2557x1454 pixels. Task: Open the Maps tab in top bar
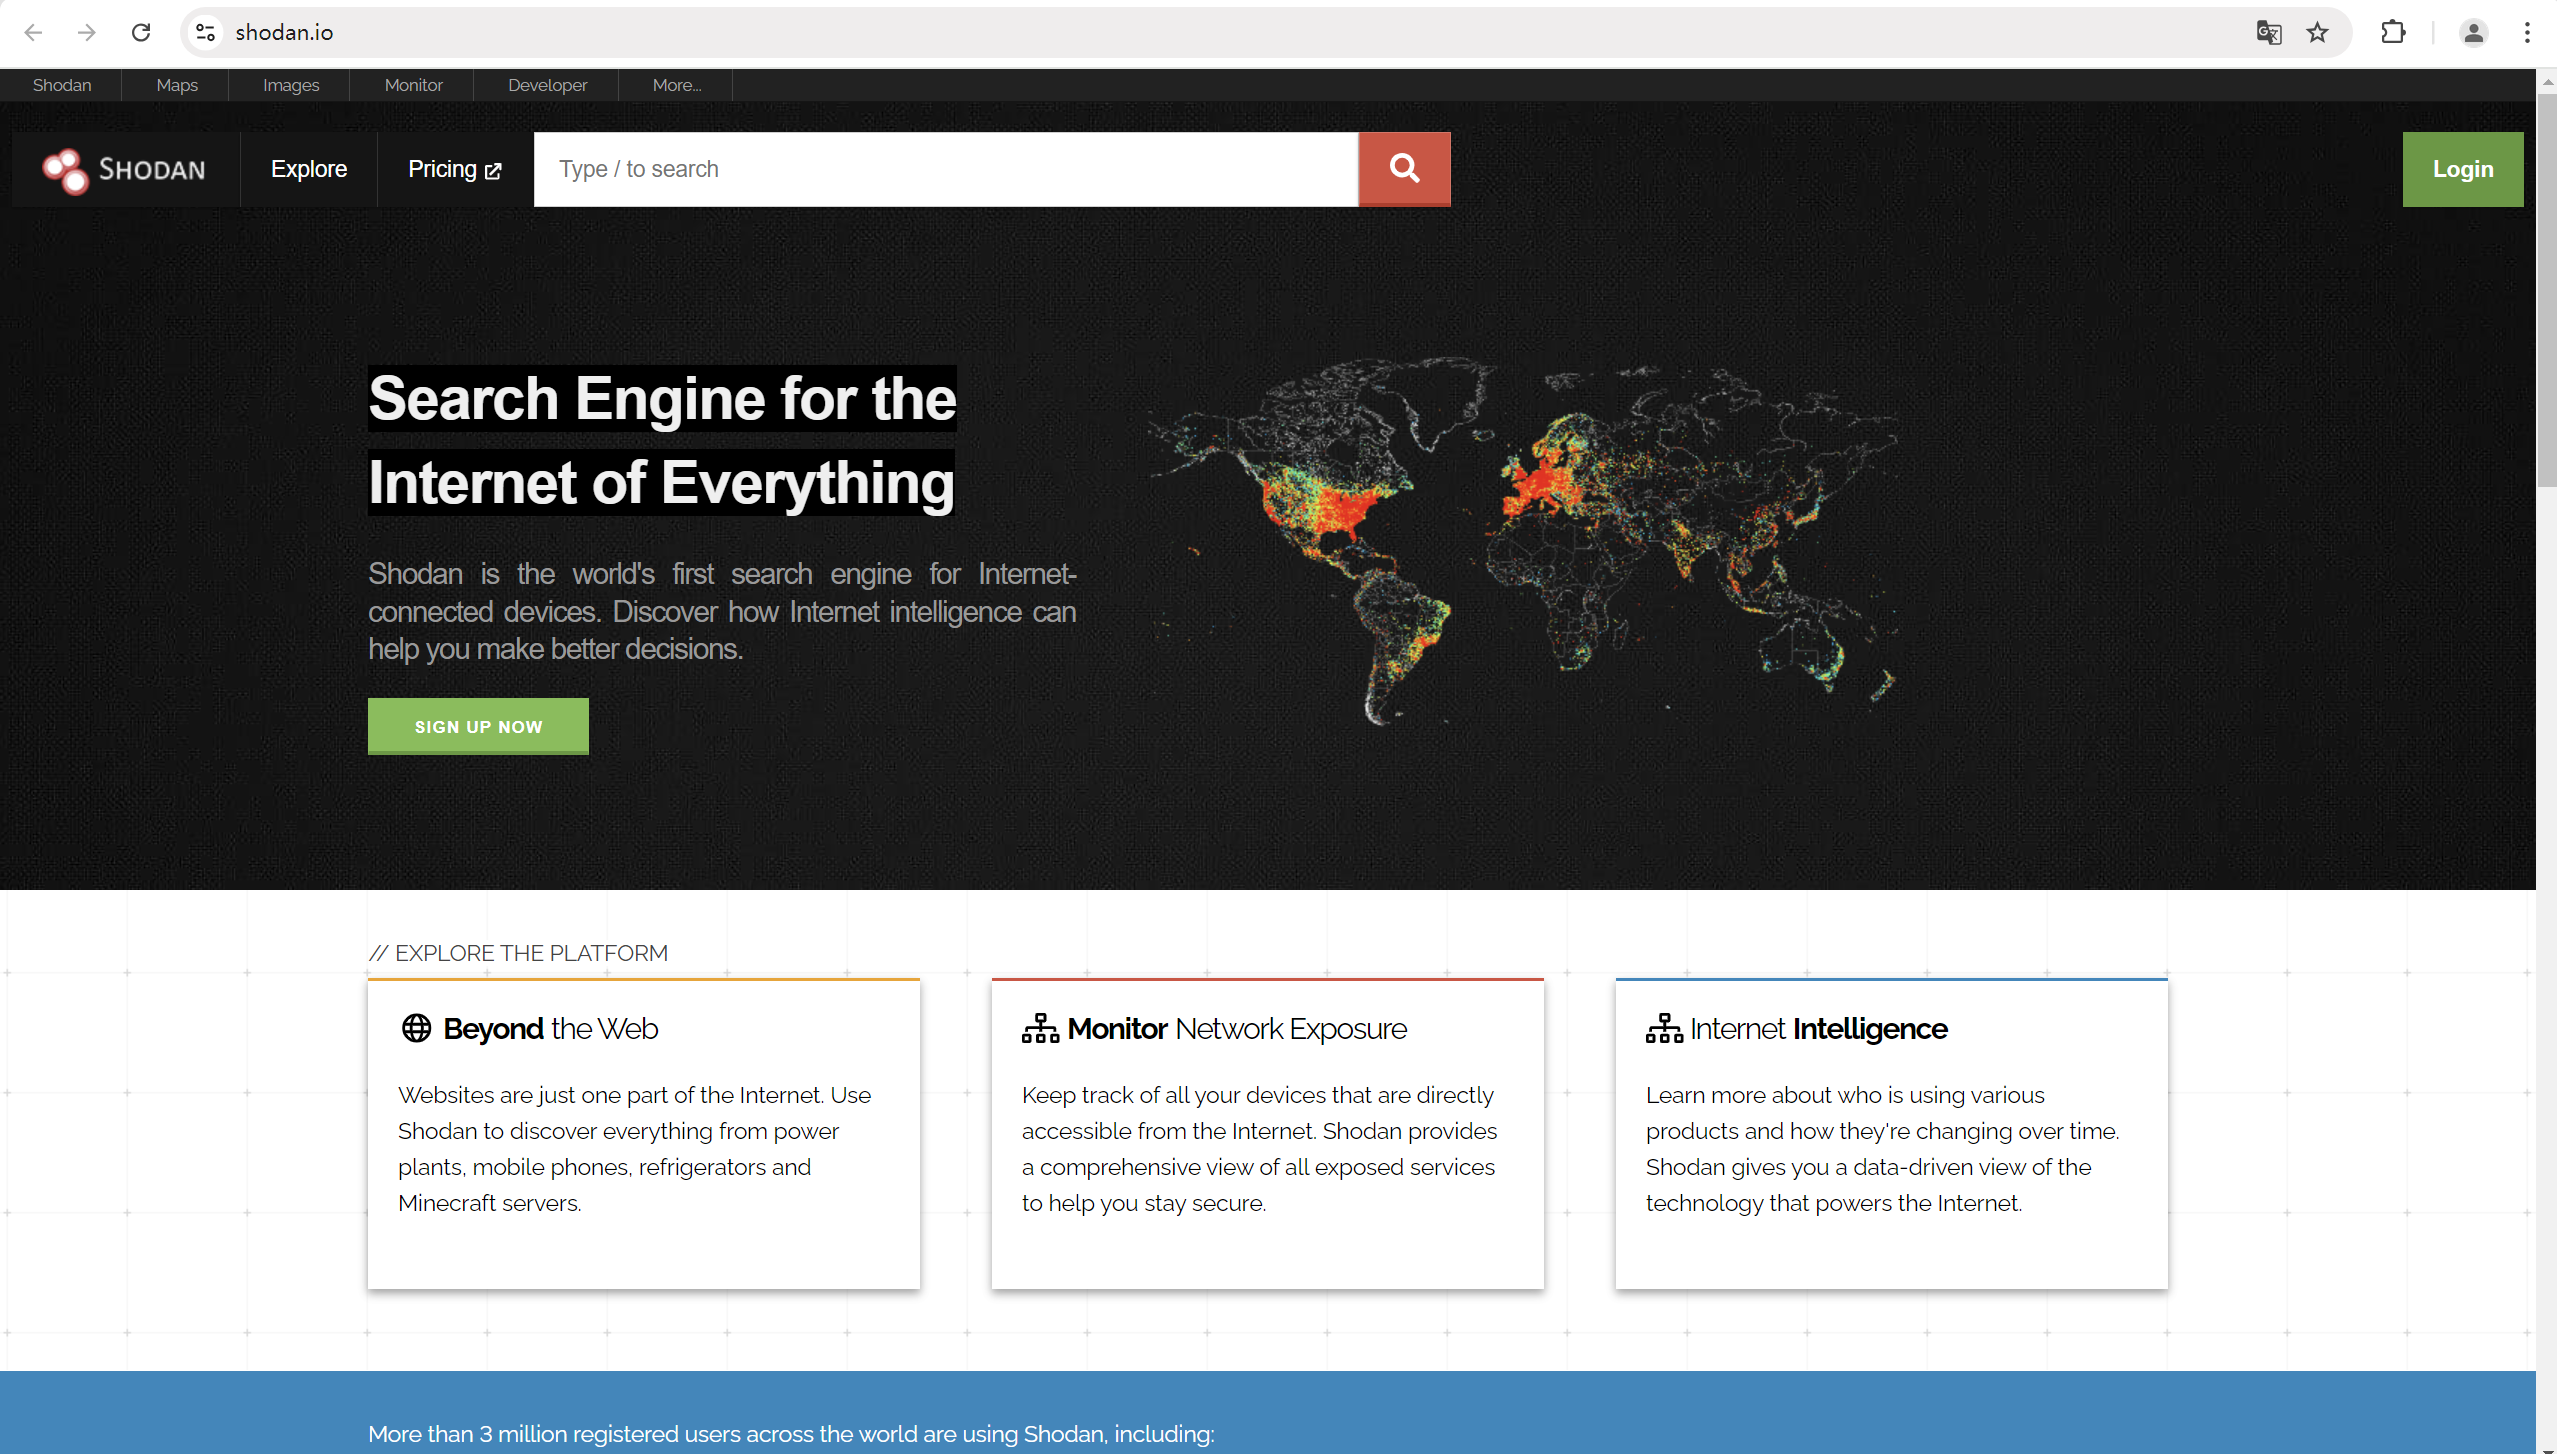point(177,85)
